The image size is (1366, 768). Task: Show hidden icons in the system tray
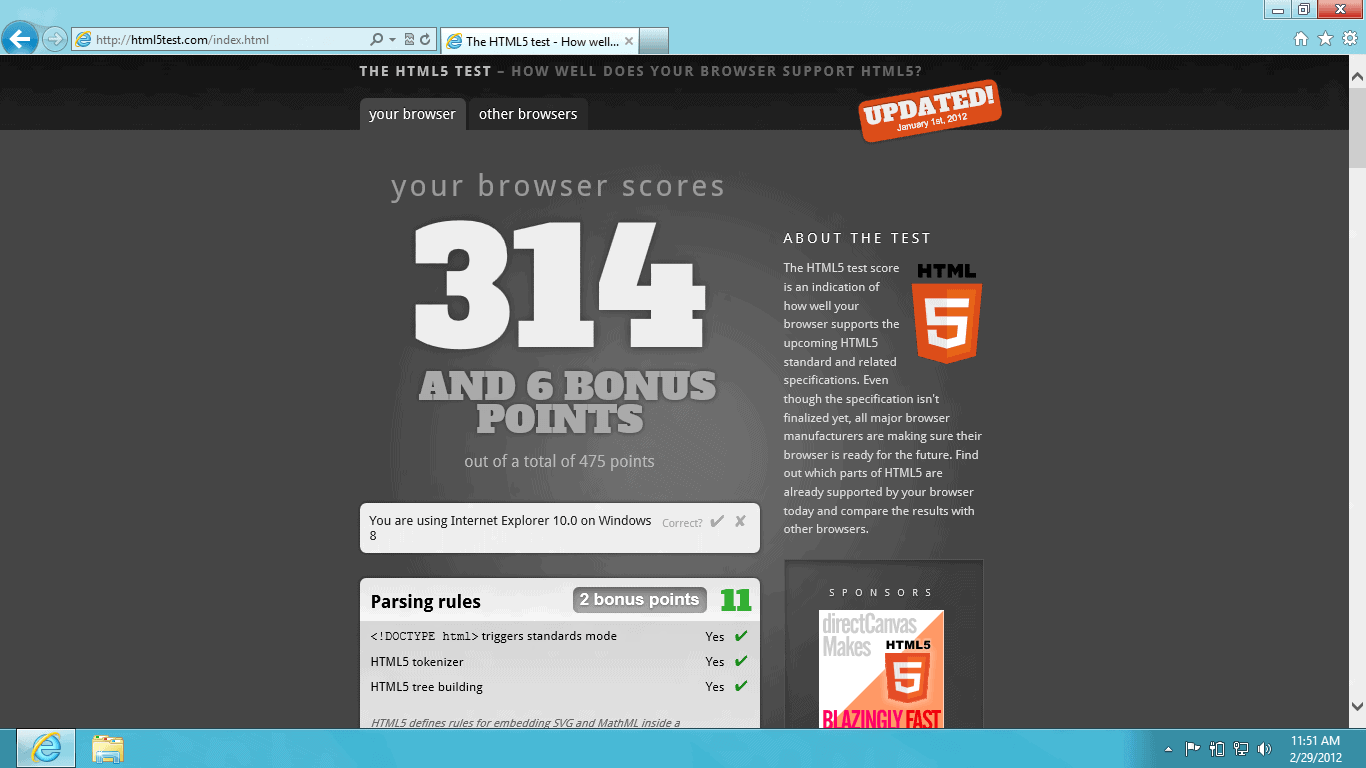coord(1168,748)
